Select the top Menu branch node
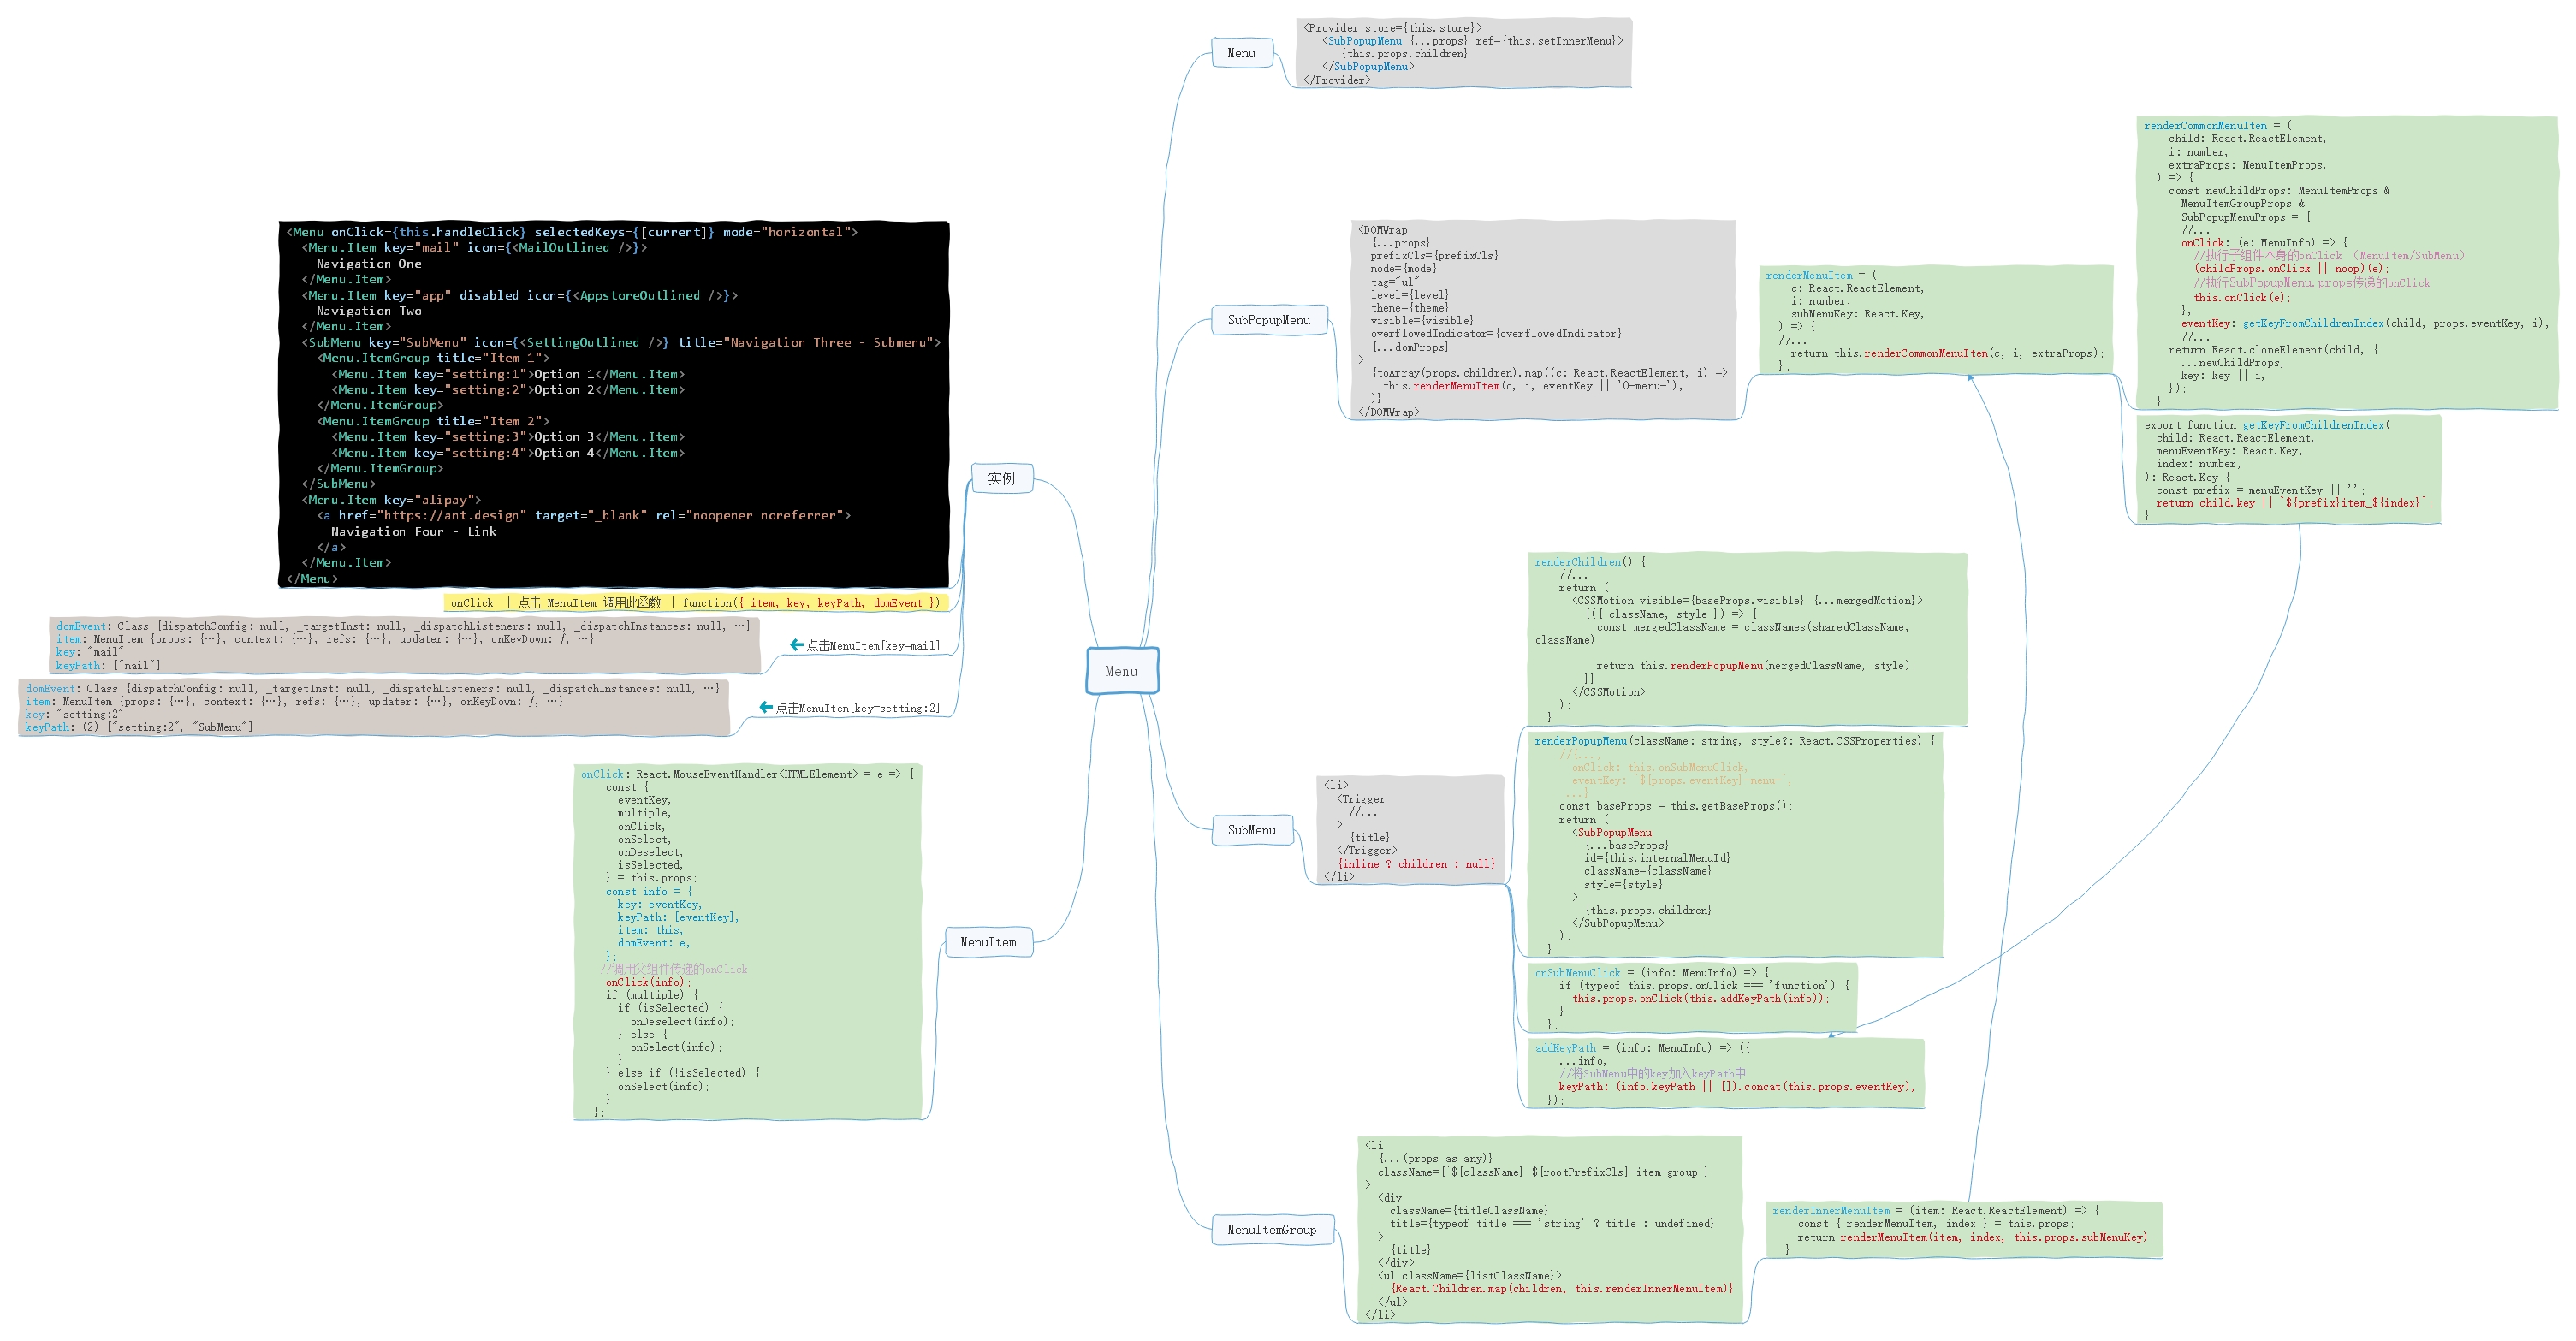The height and width of the screenshot is (1341, 2576). click(x=1241, y=53)
